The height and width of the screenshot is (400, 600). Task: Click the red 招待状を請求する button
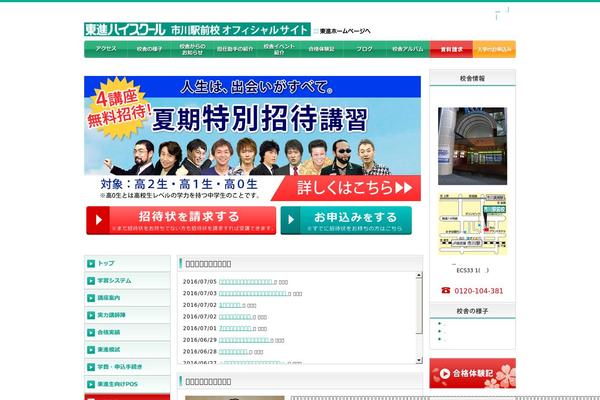tap(181, 220)
